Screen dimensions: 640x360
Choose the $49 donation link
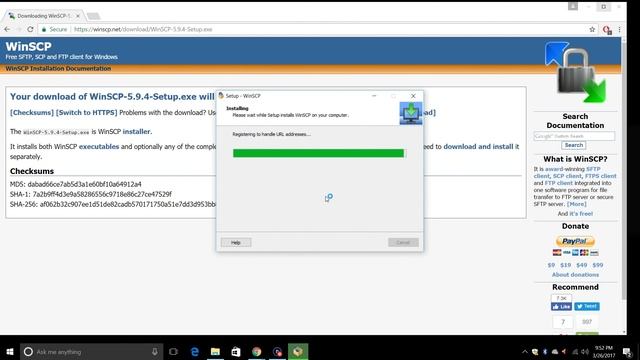pos(582,265)
